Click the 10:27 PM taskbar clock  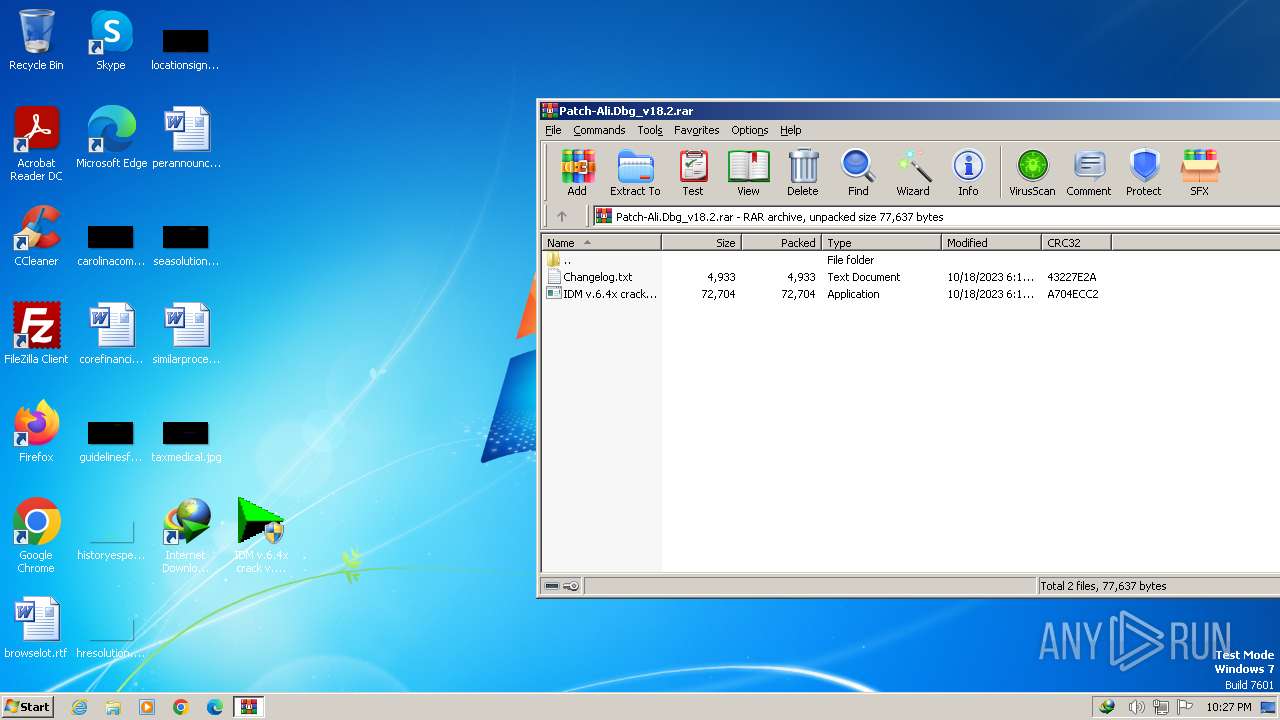tap(1228, 707)
